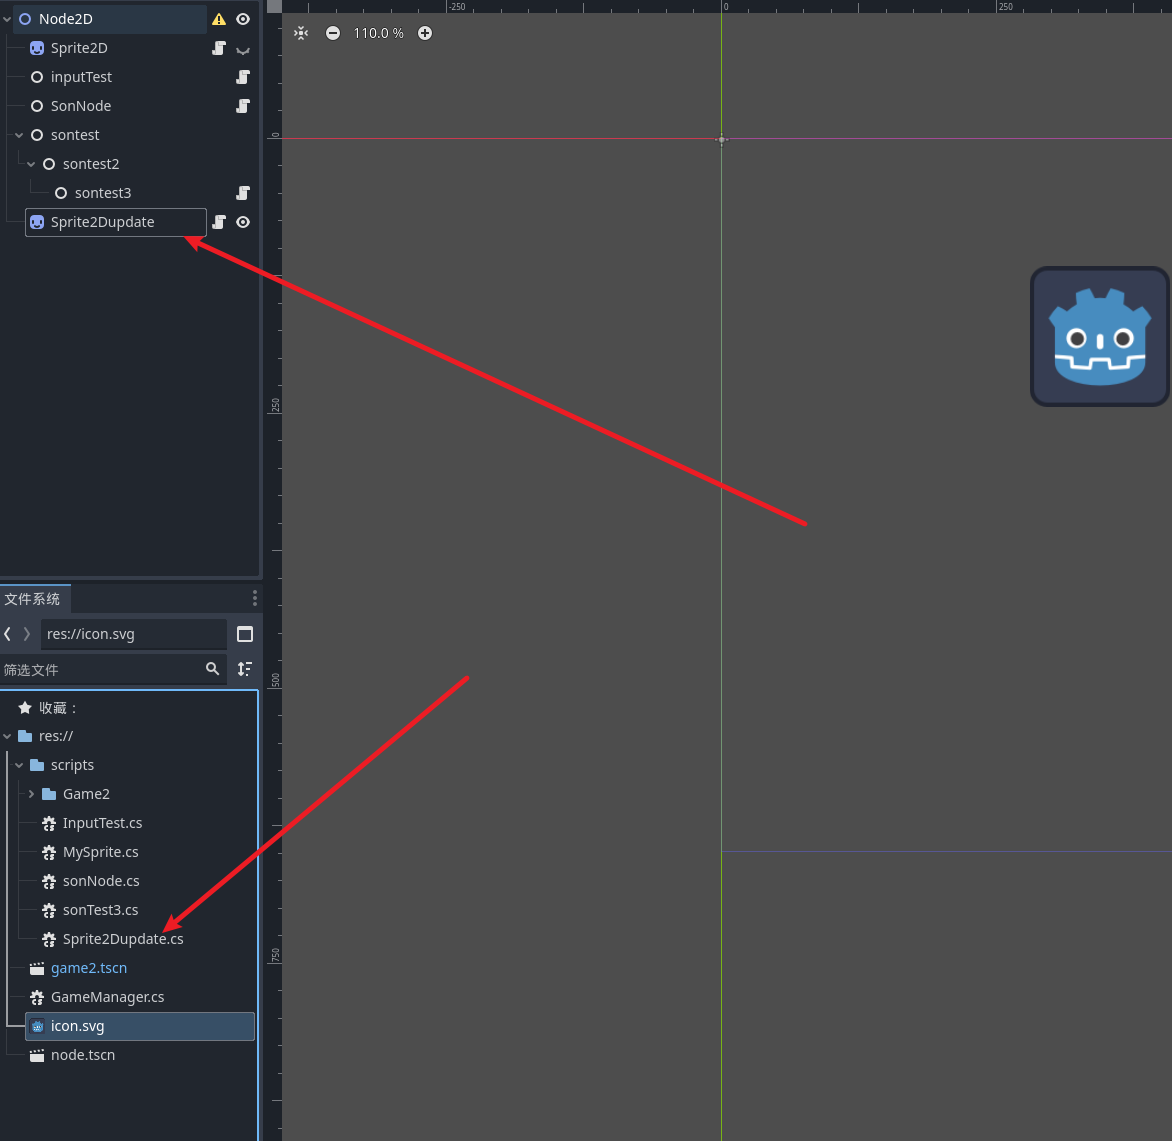
Task: Select icon.svg in file system
Action: tap(140, 1027)
